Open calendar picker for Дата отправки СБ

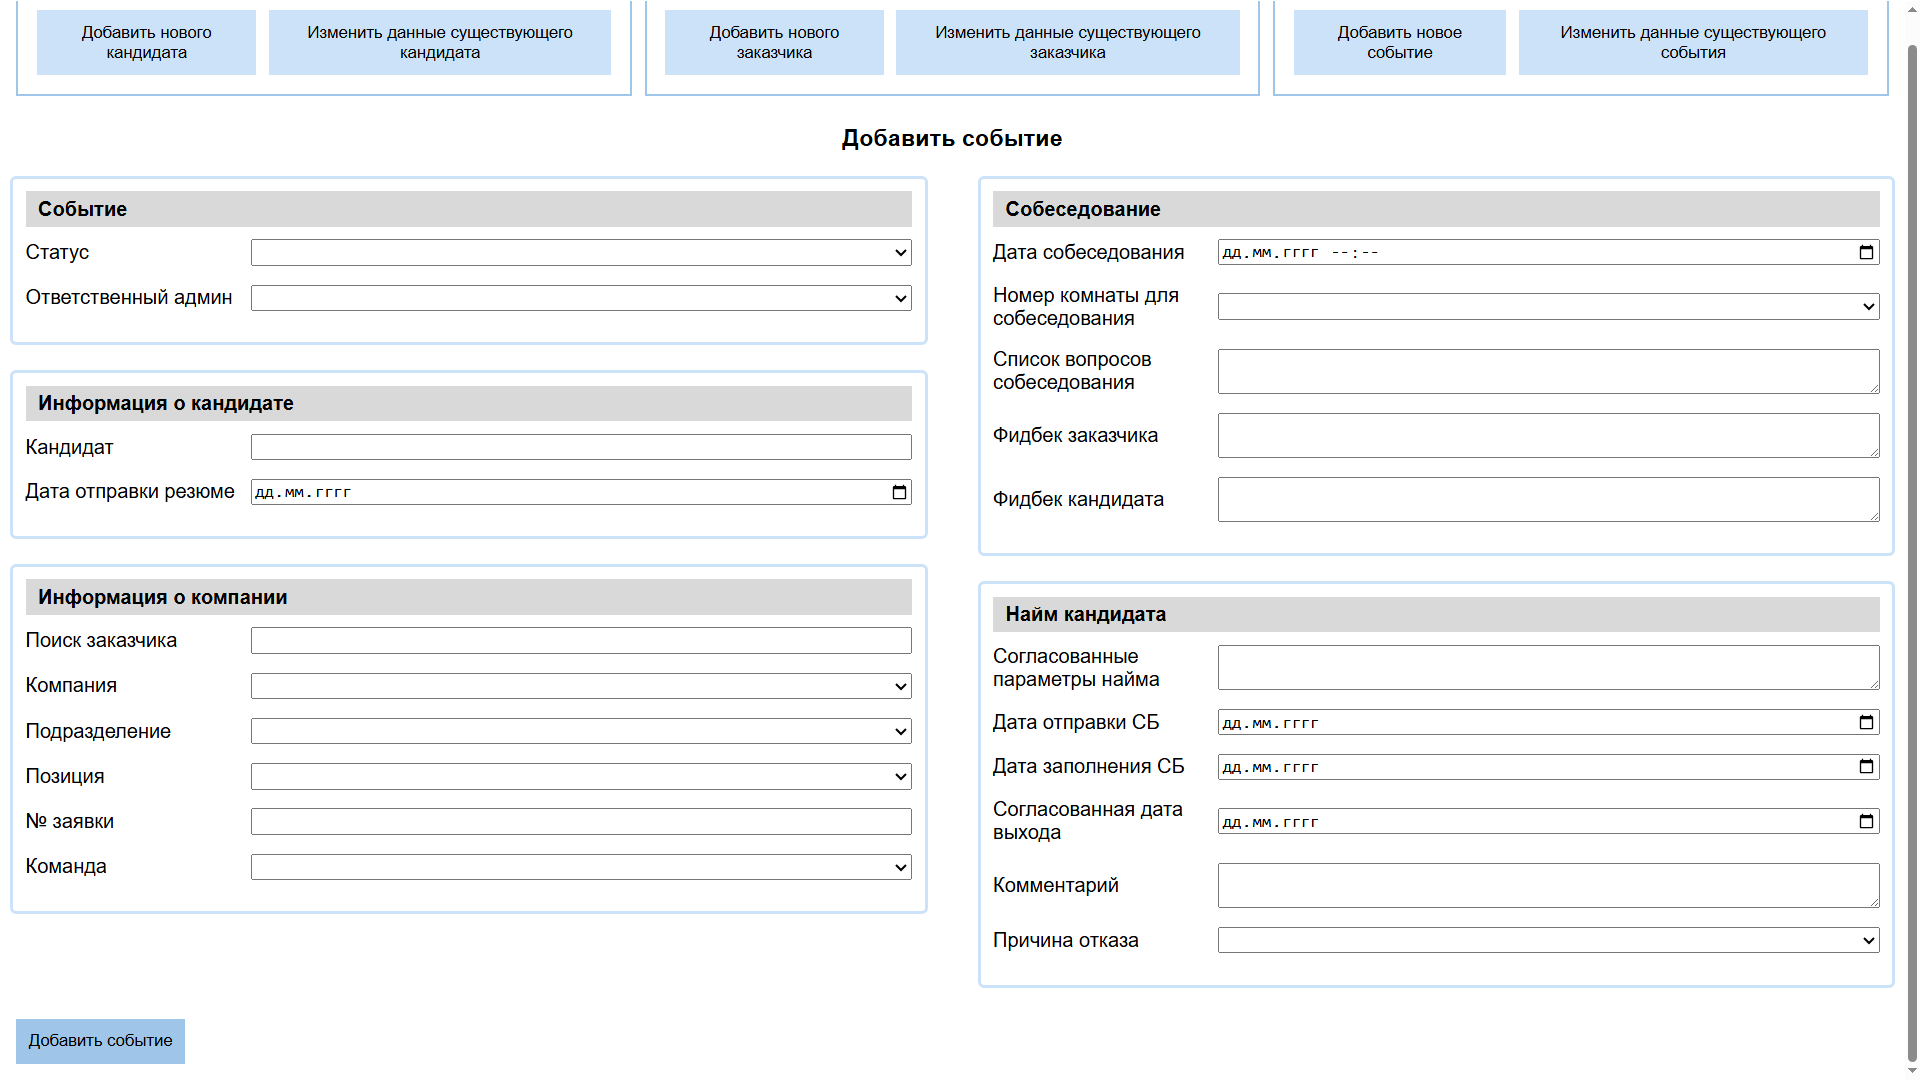point(1866,723)
